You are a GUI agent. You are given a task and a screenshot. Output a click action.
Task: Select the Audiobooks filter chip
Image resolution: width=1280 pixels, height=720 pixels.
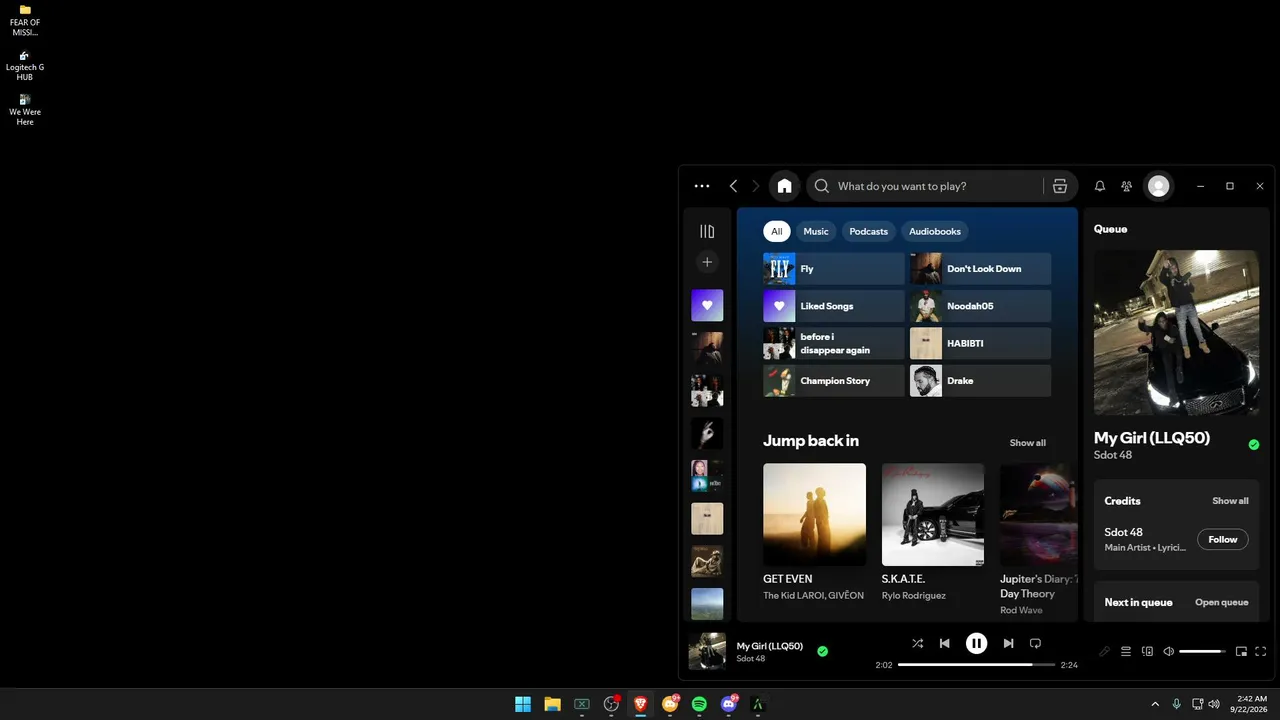[935, 231]
